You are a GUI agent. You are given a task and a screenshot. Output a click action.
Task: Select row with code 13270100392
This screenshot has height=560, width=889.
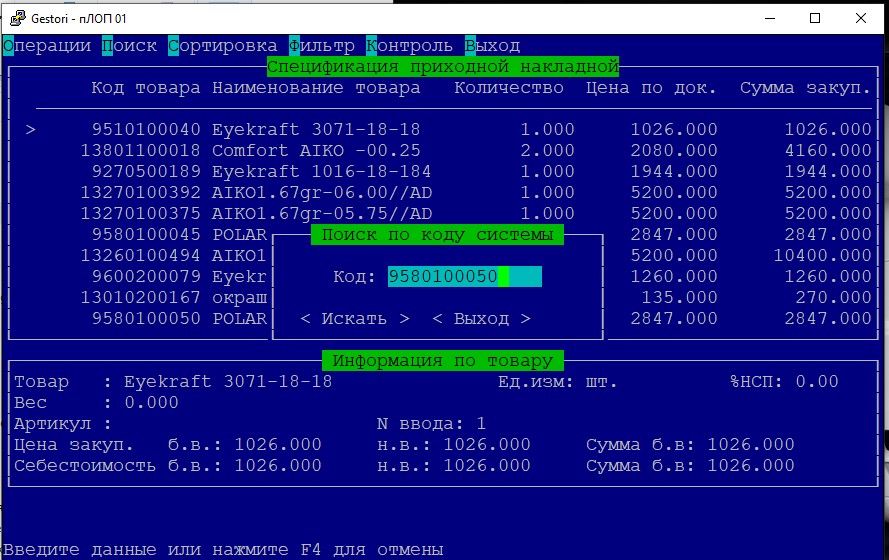click(x=448, y=192)
